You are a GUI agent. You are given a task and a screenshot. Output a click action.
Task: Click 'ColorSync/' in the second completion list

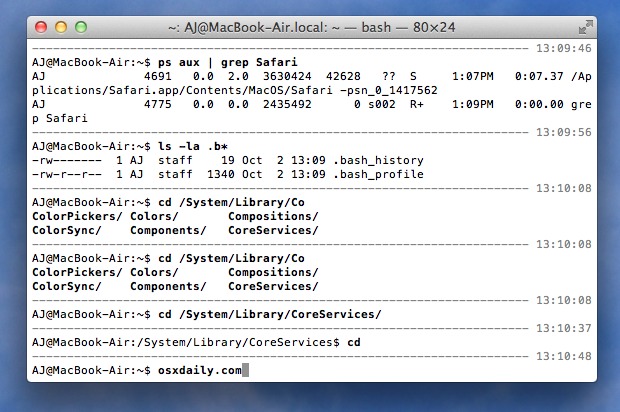[67, 286]
